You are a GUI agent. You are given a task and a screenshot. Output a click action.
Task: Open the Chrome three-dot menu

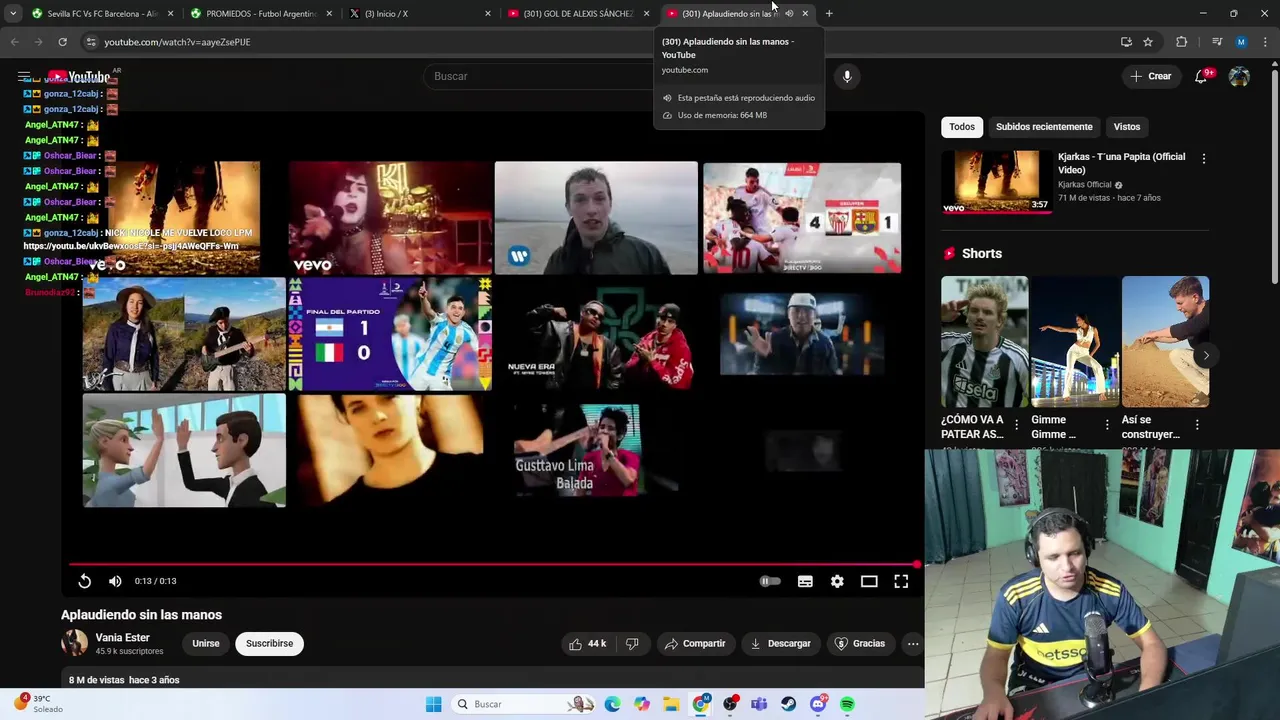click(1265, 42)
